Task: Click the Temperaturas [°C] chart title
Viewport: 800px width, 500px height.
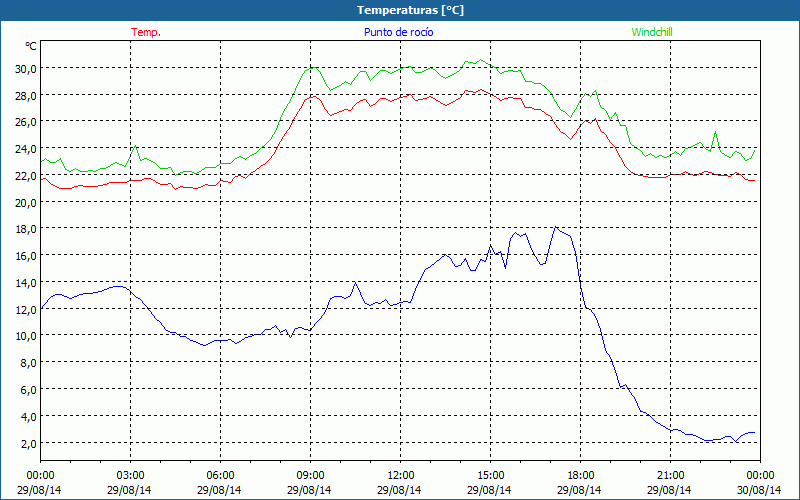Action: pos(411,10)
